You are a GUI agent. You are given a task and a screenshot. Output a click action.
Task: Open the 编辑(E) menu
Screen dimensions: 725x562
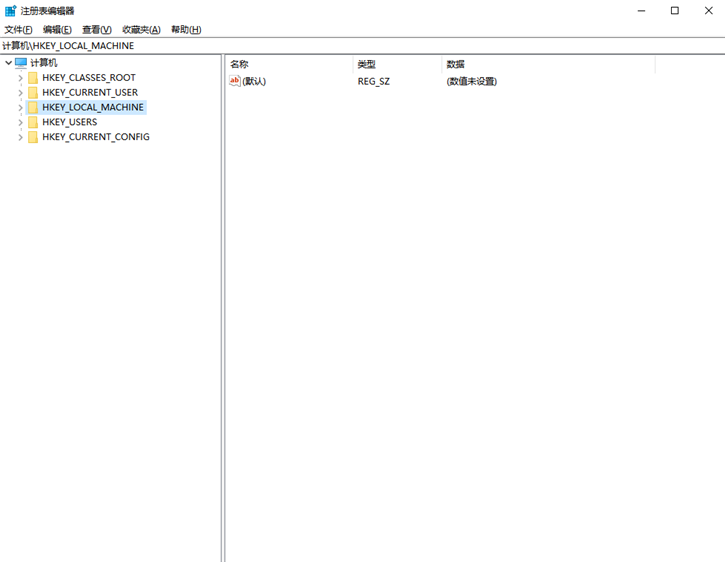coord(57,30)
